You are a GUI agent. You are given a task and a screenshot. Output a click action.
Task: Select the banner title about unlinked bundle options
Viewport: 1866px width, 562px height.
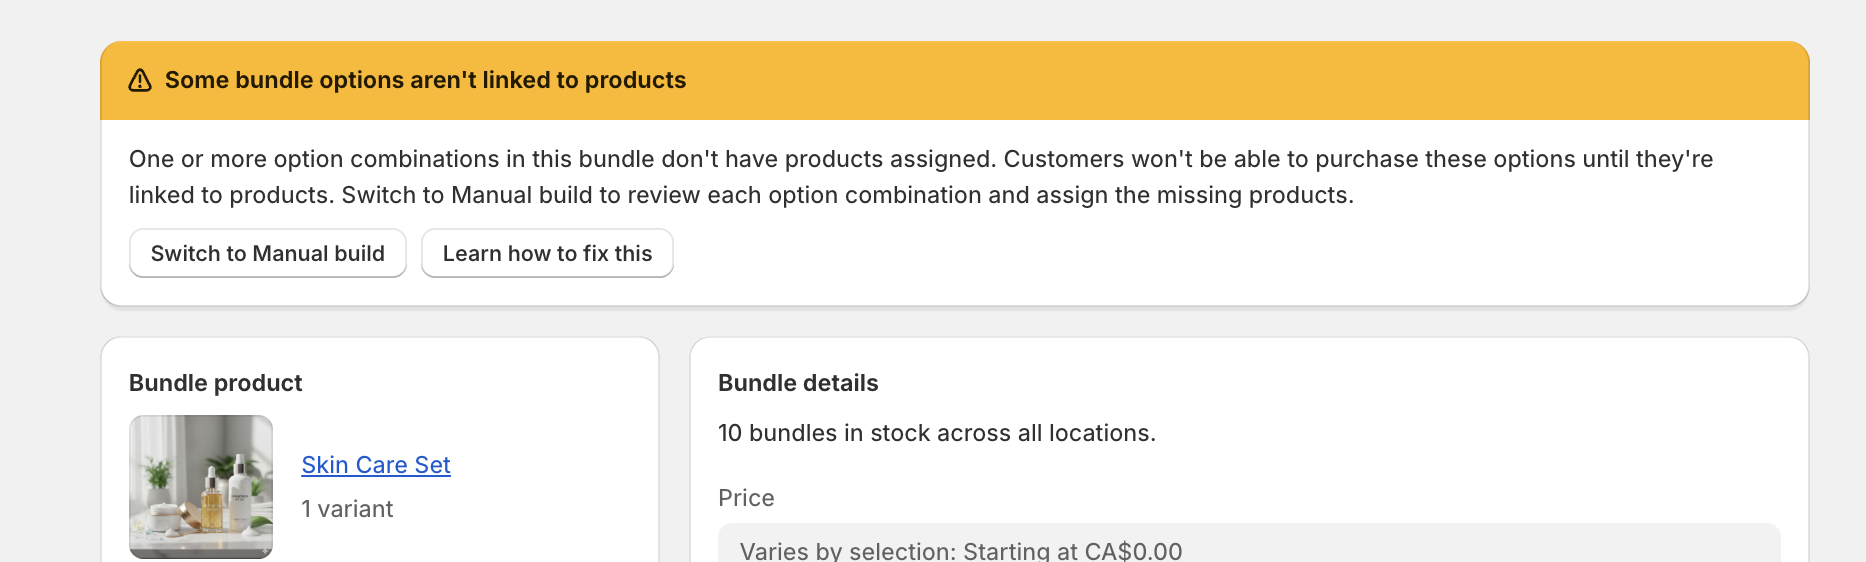click(425, 80)
